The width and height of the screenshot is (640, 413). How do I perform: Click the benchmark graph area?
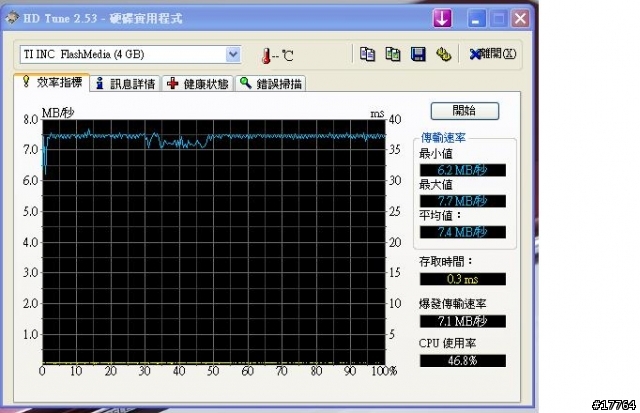[x=213, y=242]
